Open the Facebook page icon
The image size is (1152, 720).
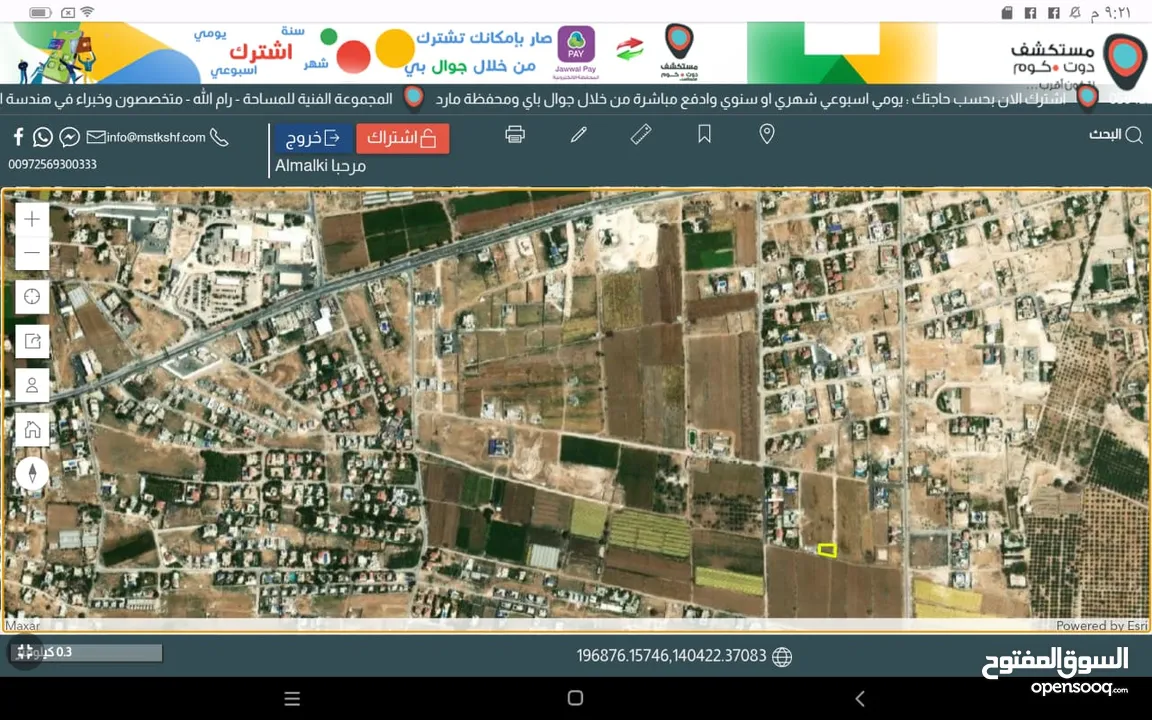(18, 137)
